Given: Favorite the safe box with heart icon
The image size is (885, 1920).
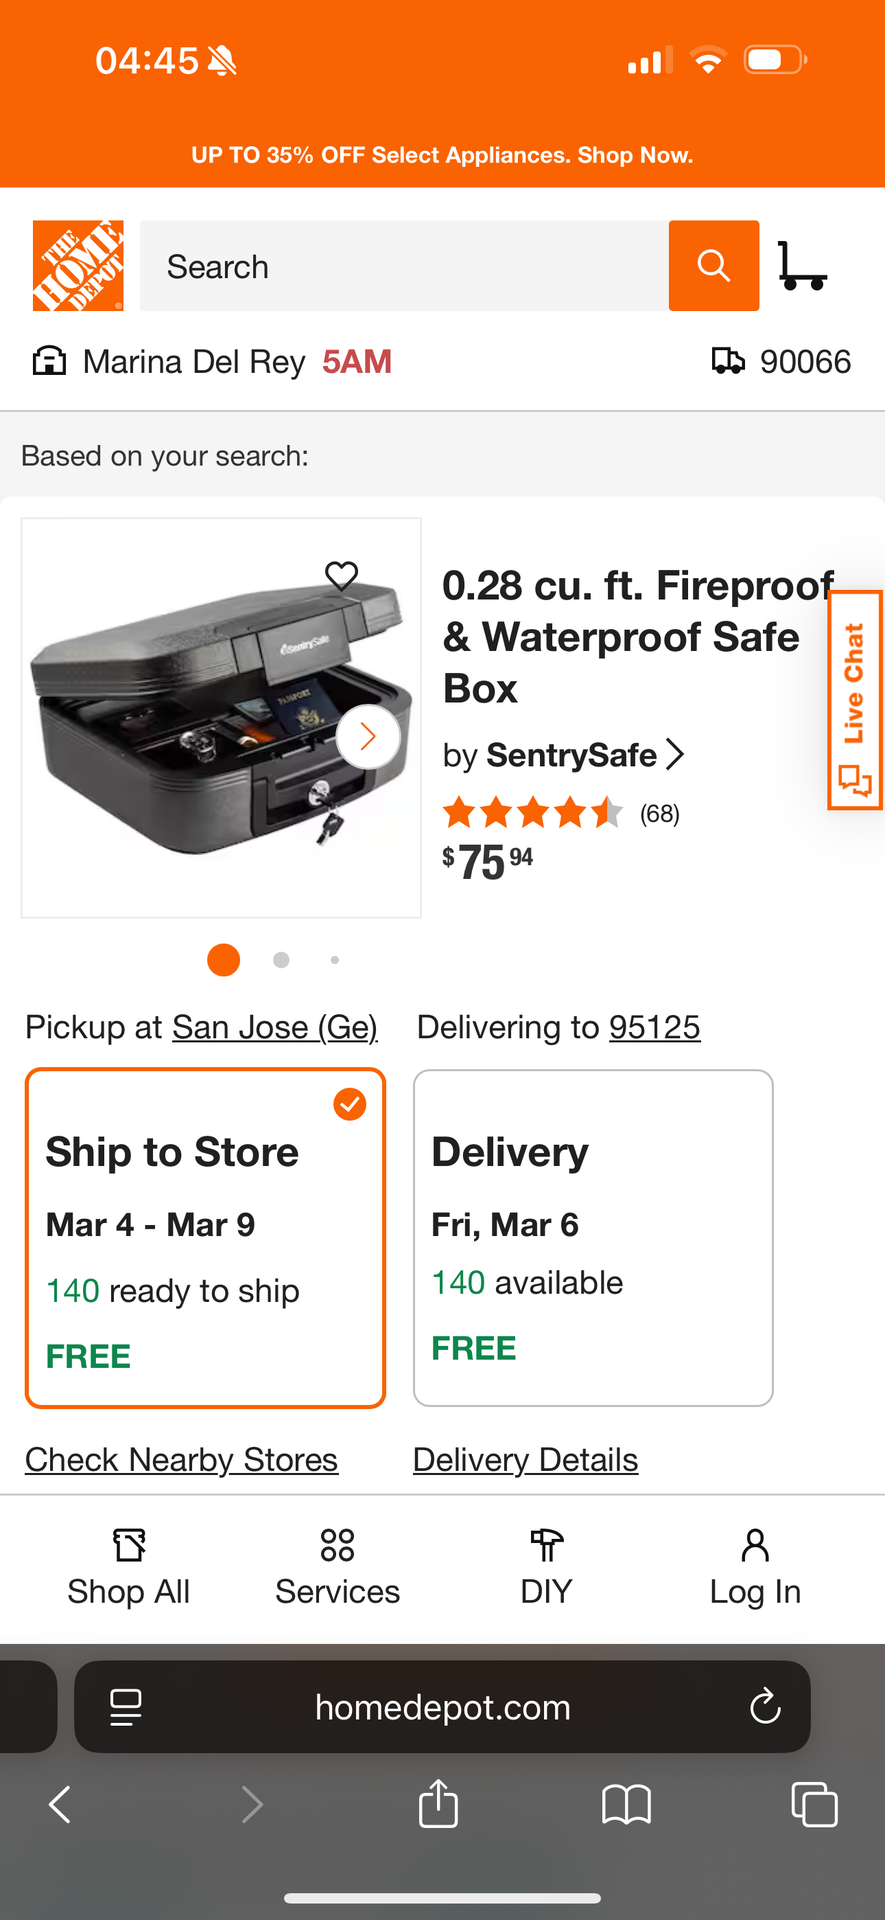Looking at the screenshot, I should click(341, 575).
